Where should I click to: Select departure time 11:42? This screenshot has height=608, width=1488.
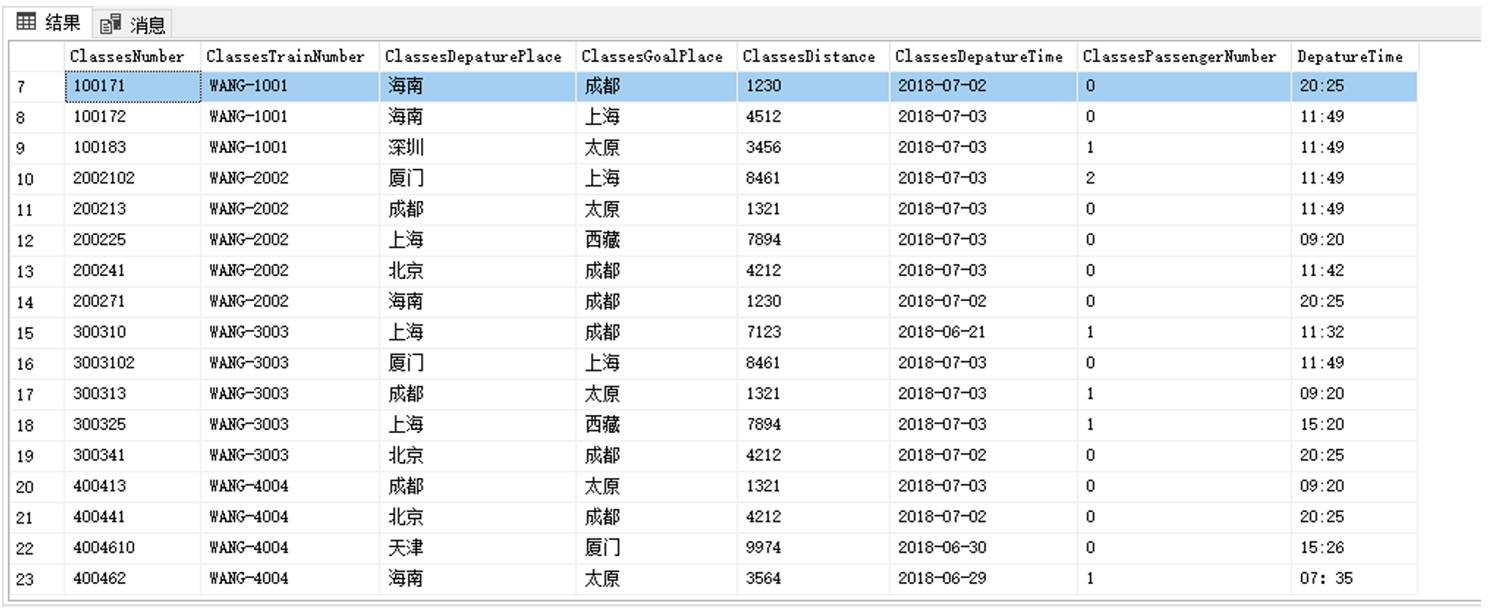1354,271
